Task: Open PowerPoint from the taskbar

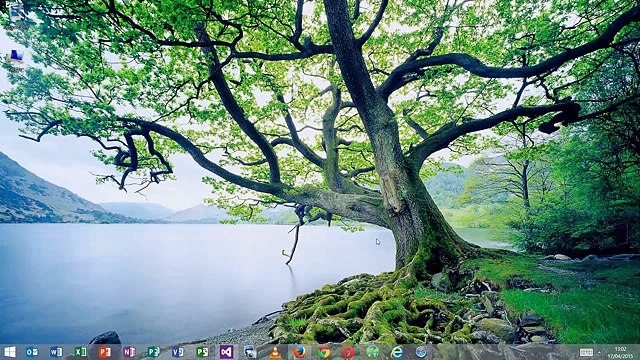Action: click(105, 352)
